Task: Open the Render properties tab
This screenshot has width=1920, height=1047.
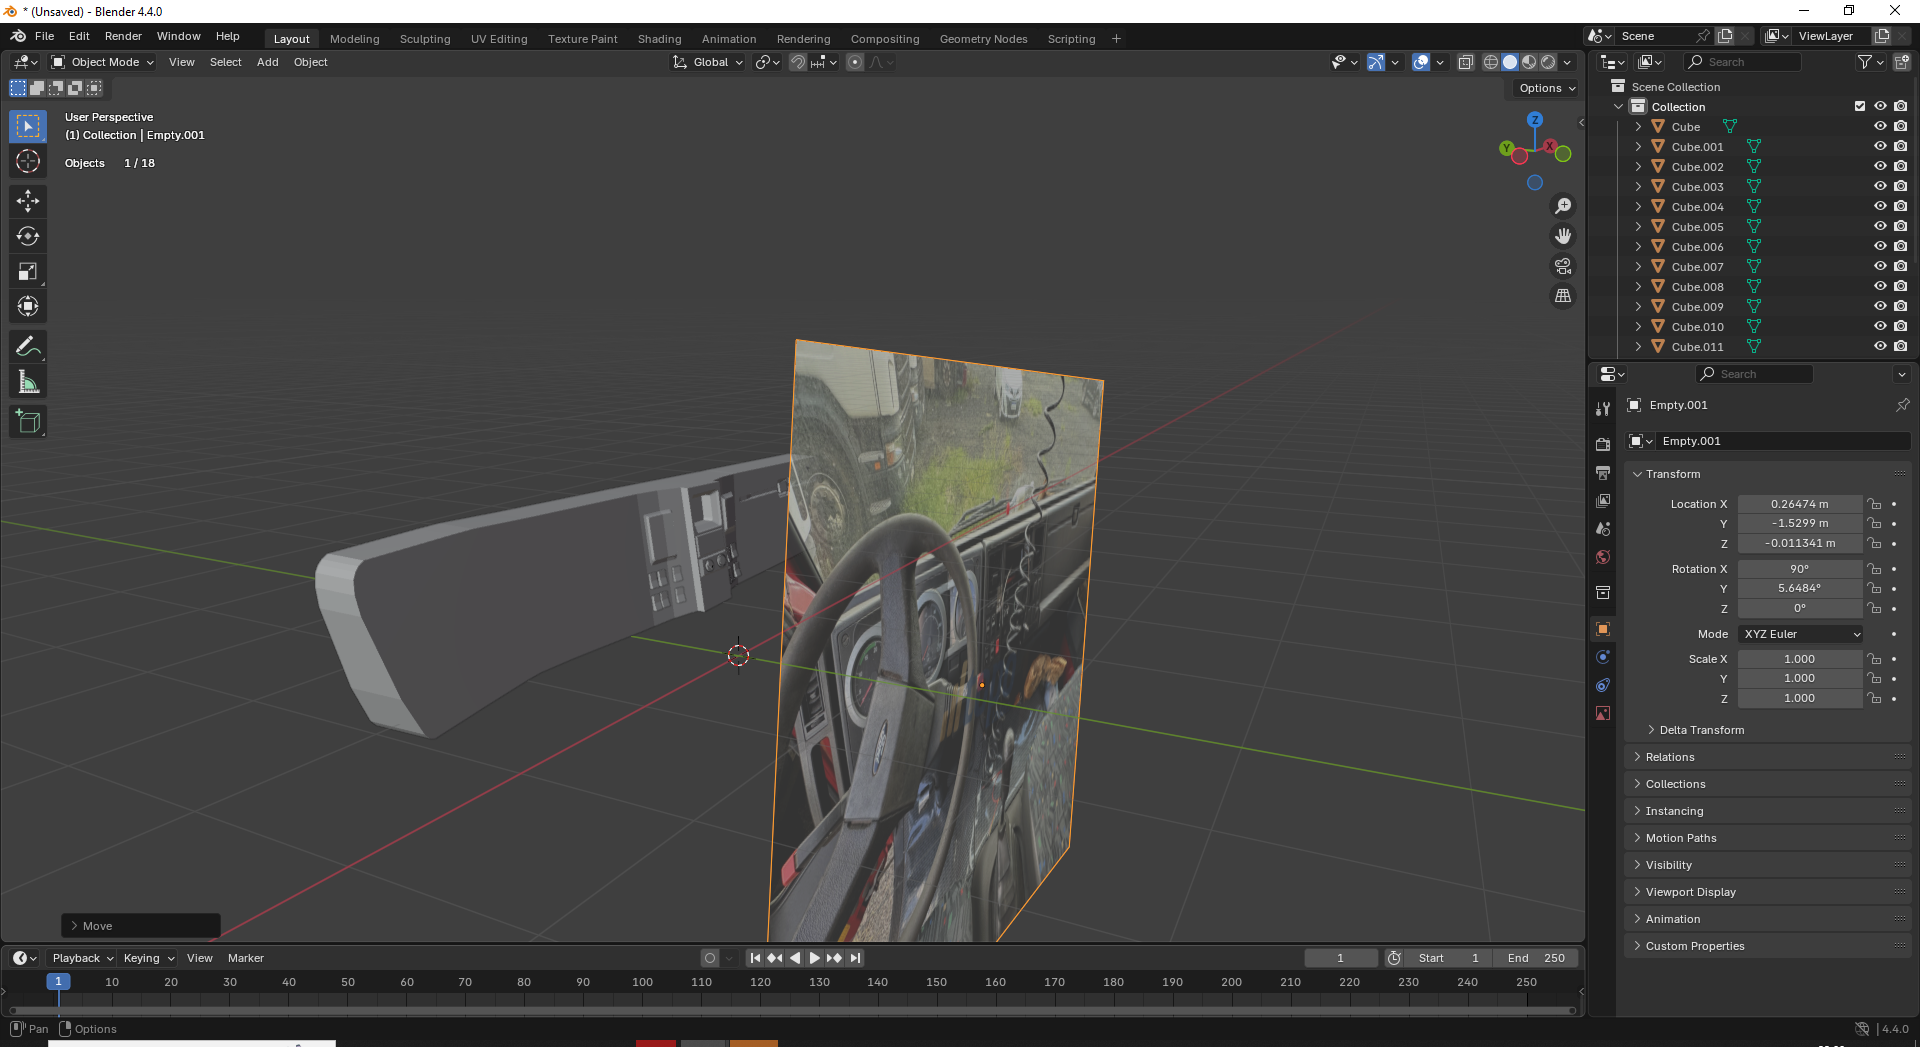Action: click(x=1603, y=444)
